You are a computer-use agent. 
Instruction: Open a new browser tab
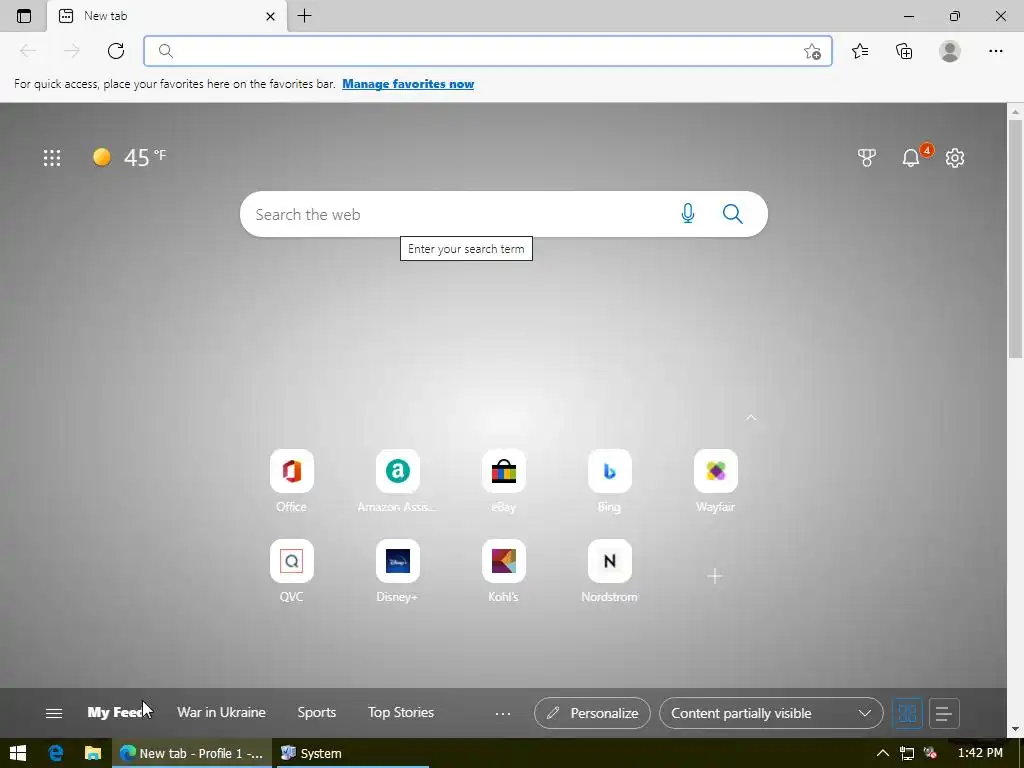pyautogui.click(x=304, y=16)
